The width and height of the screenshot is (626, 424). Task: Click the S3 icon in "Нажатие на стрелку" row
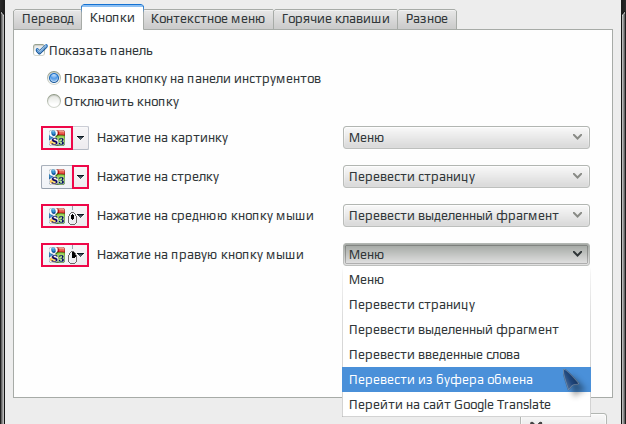(57, 177)
